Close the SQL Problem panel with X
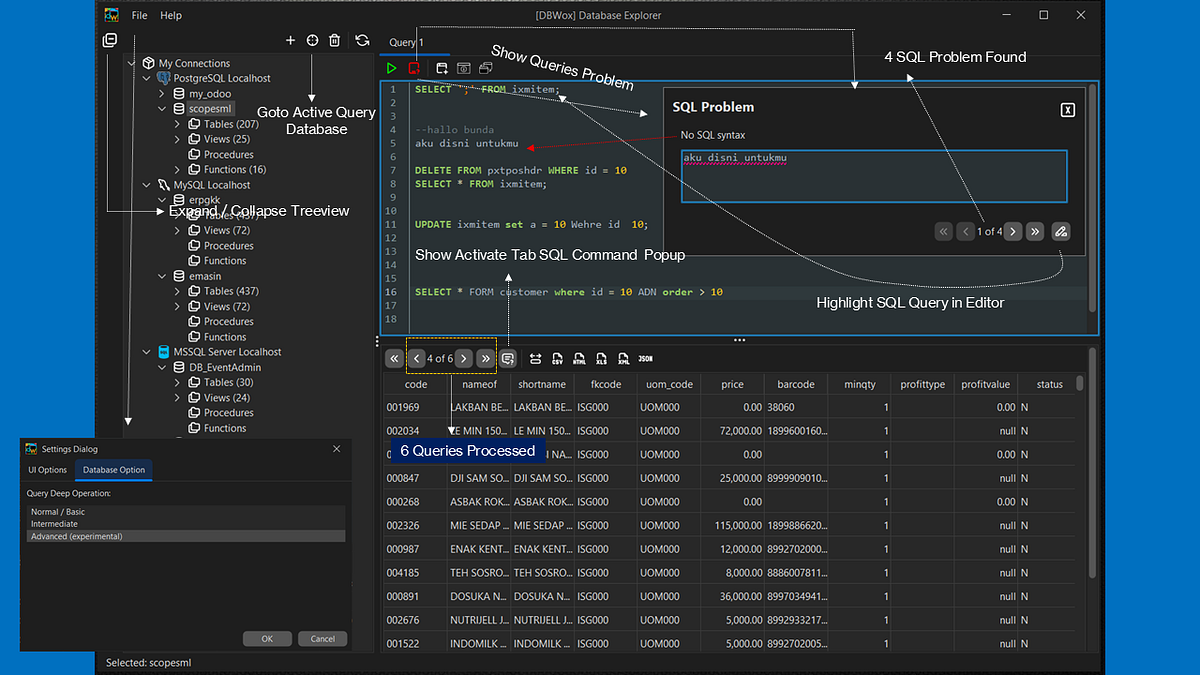Screen dimensions: 1200x675 tap(1067, 110)
